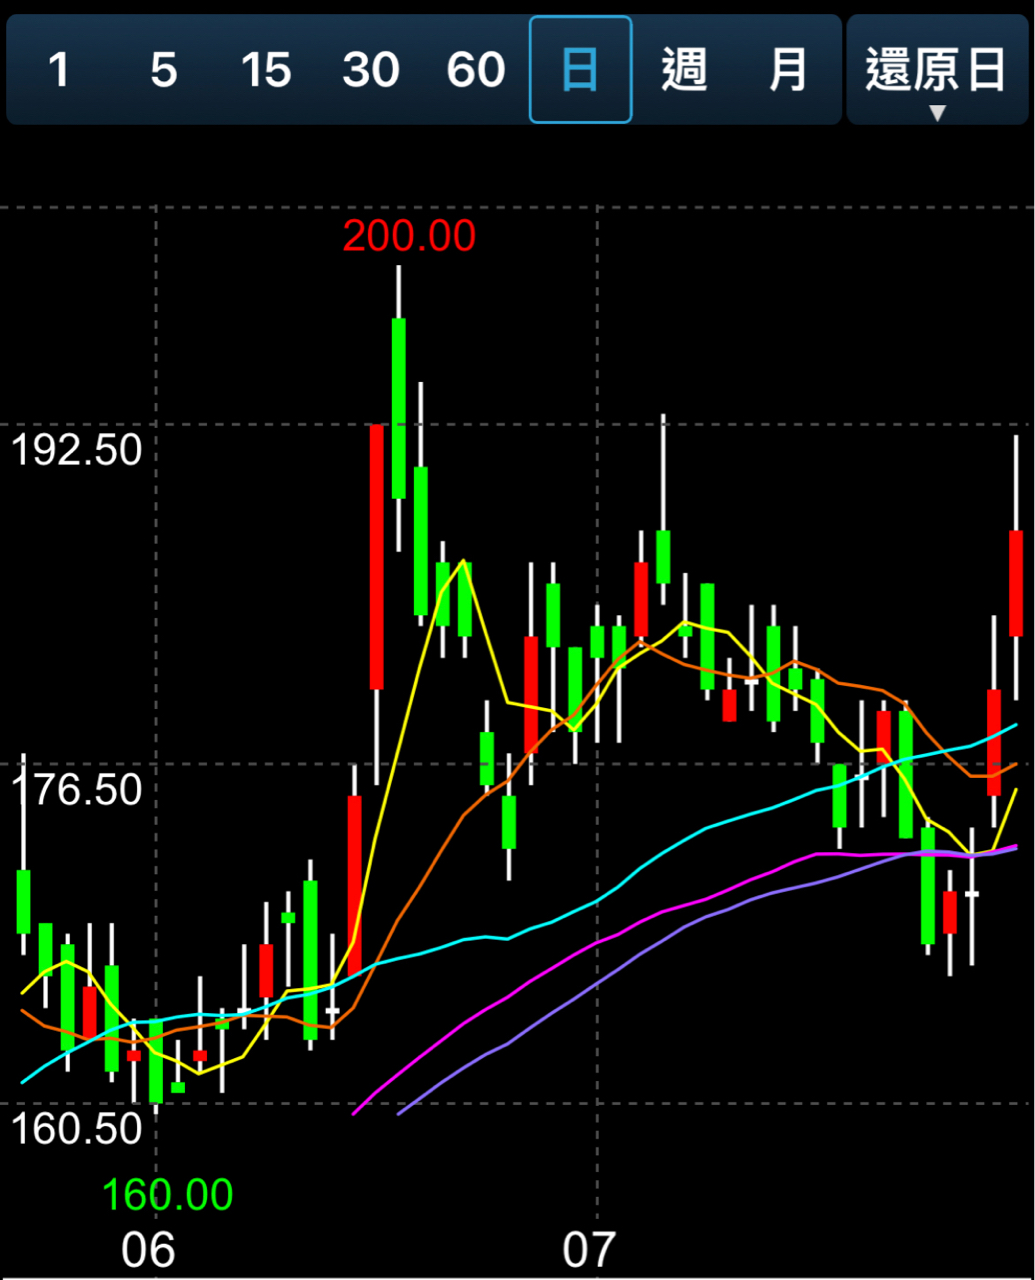The height and width of the screenshot is (1280, 1035).
Task: Tap the 07 month date label
Action: pyautogui.click(x=590, y=1250)
